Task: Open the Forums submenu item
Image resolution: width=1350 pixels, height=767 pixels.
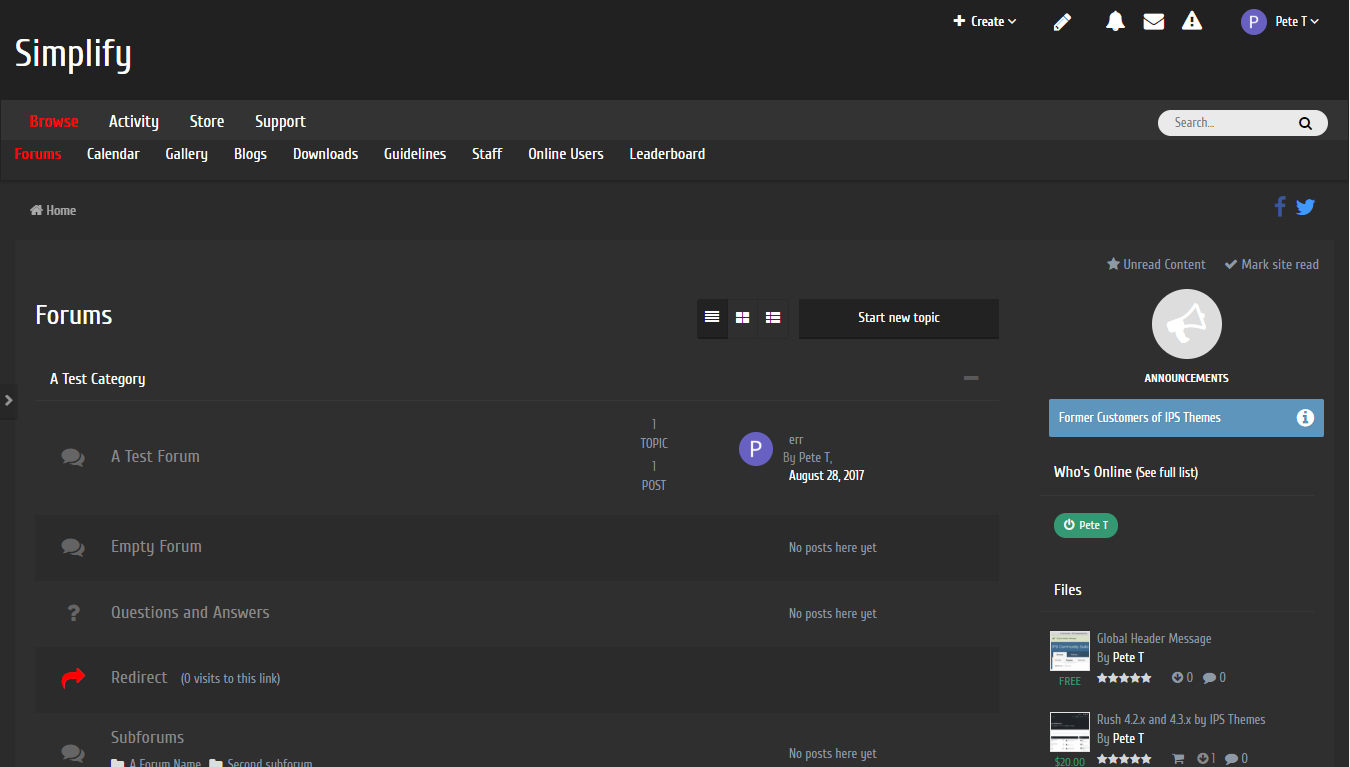Action: pos(38,154)
